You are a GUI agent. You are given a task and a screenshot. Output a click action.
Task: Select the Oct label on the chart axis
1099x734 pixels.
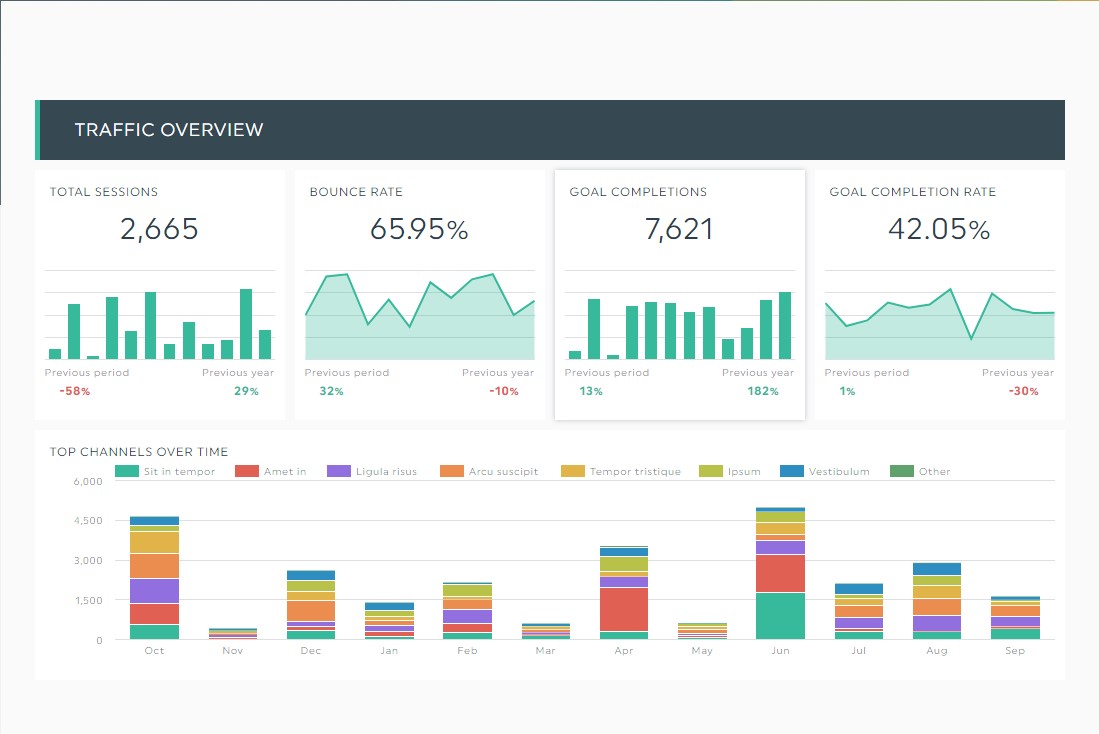(154, 651)
